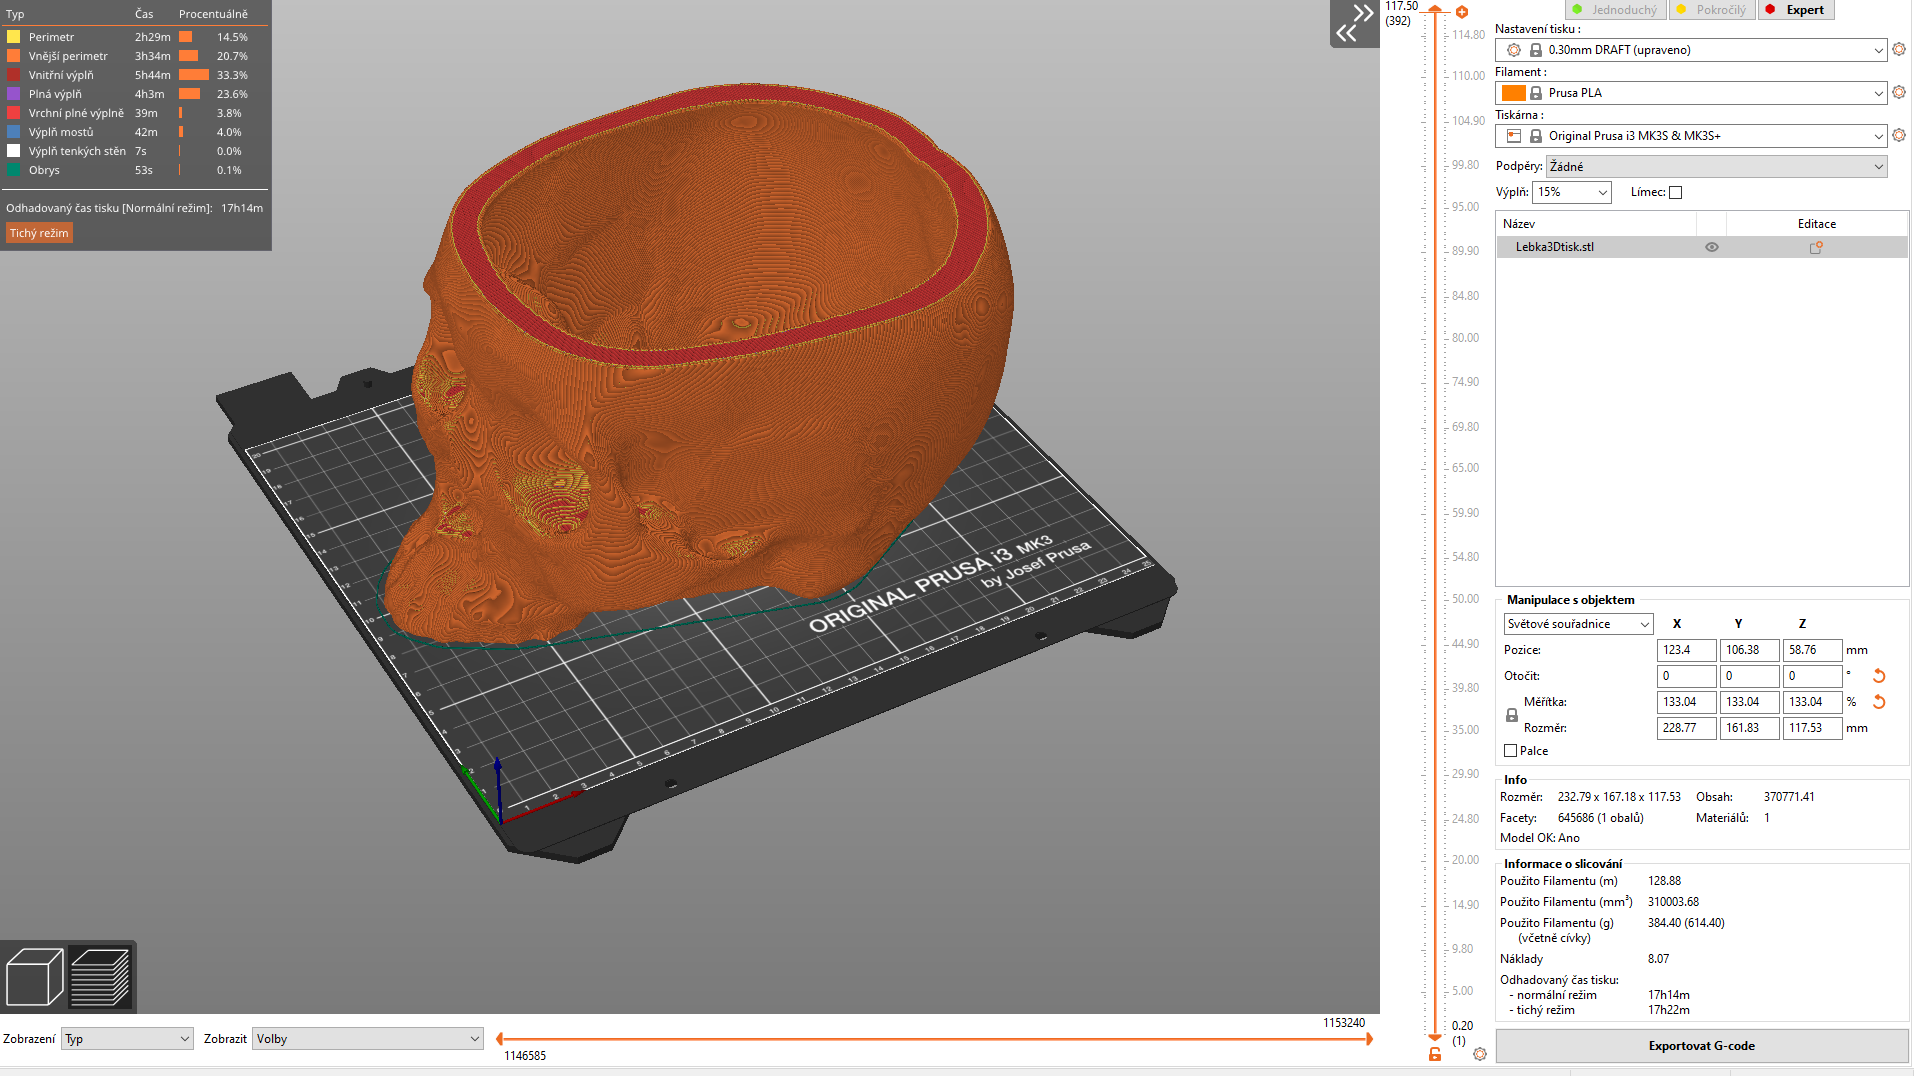Click the orange unlock icon below layer slider
The height and width of the screenshot is (1076, 1914).
[1435, 1054]
